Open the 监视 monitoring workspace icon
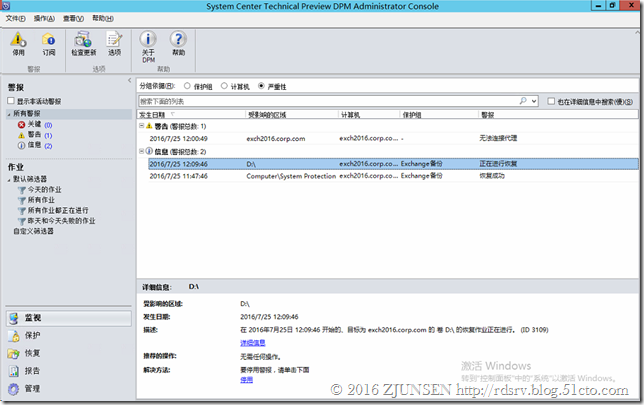 (14, 318)
